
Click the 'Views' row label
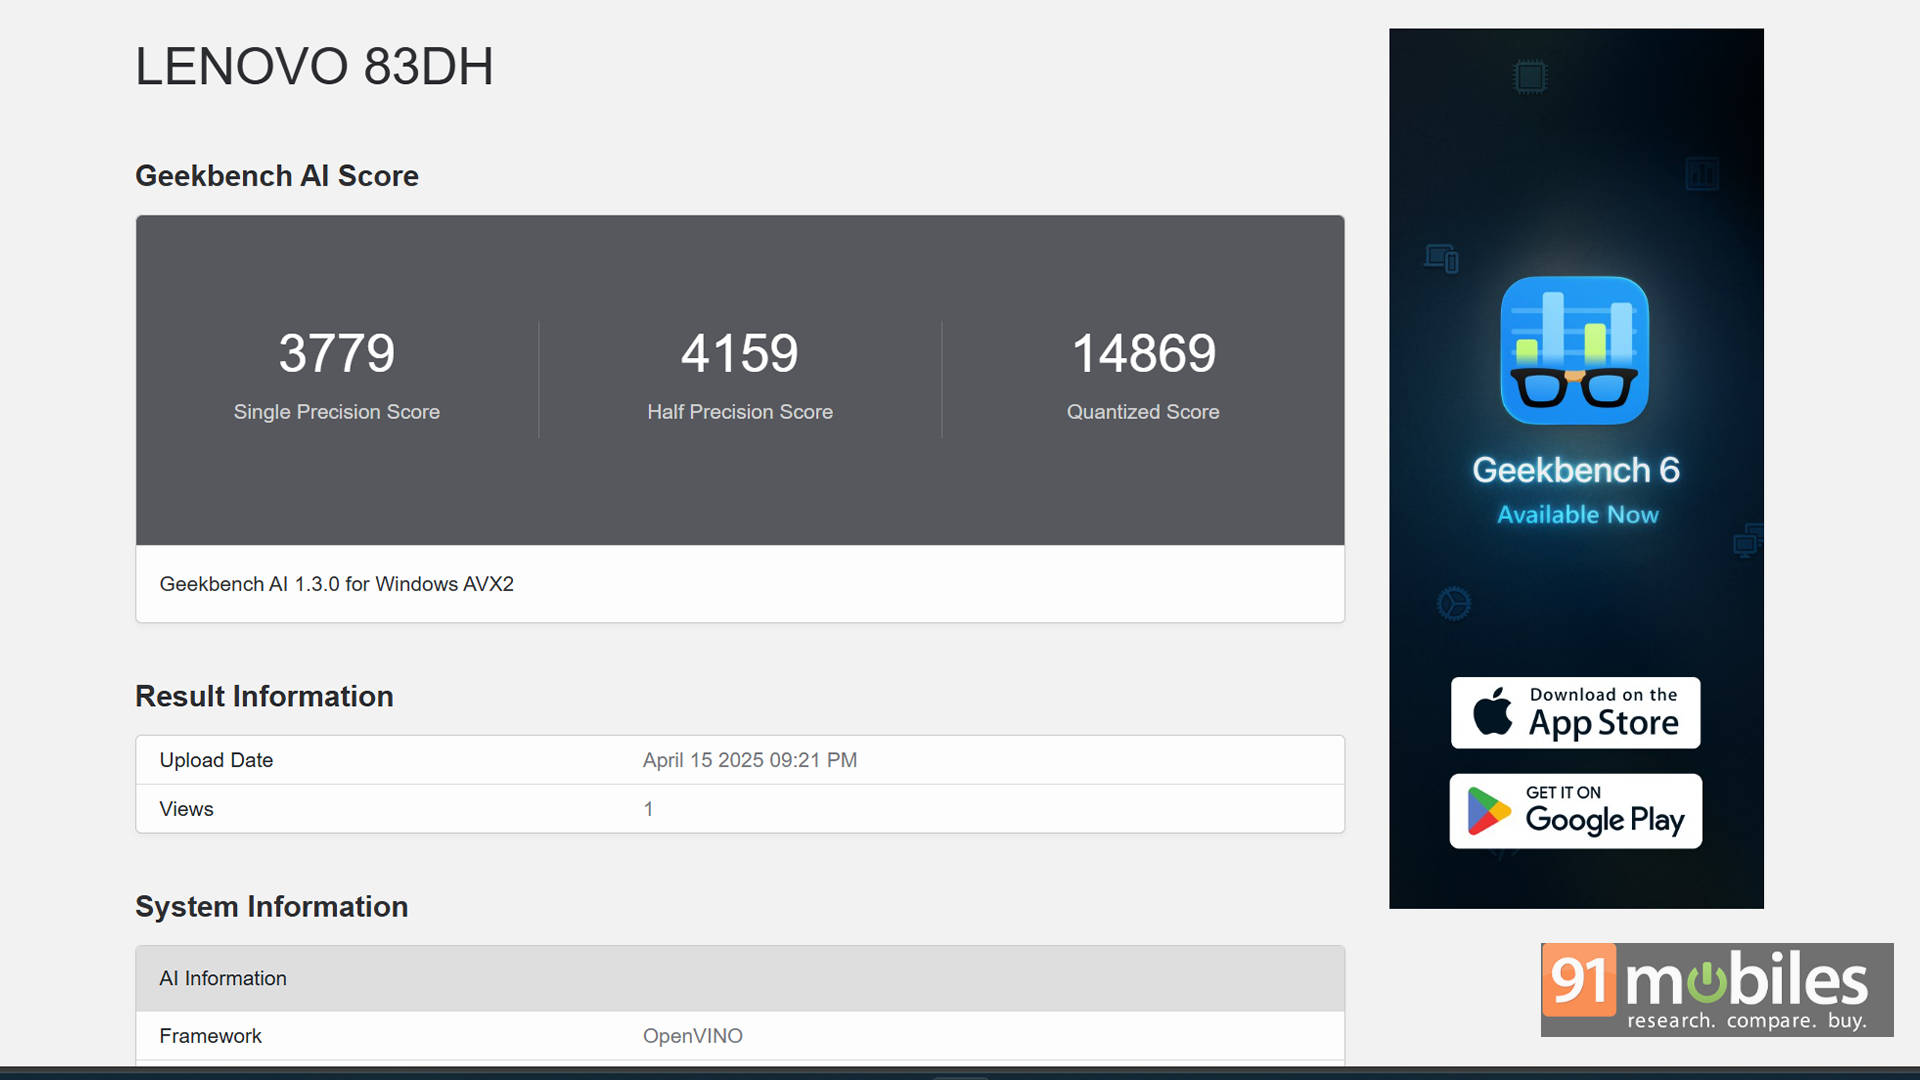click(186, 809)
